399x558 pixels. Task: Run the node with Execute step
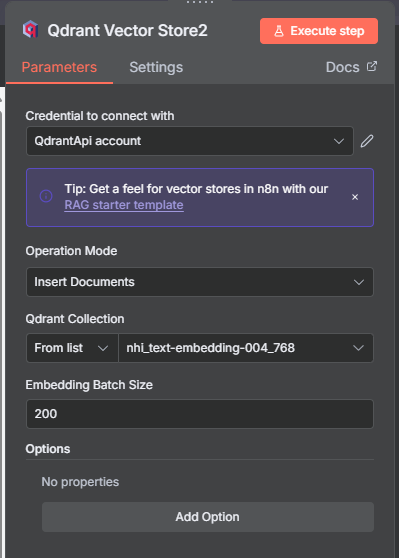319,31
